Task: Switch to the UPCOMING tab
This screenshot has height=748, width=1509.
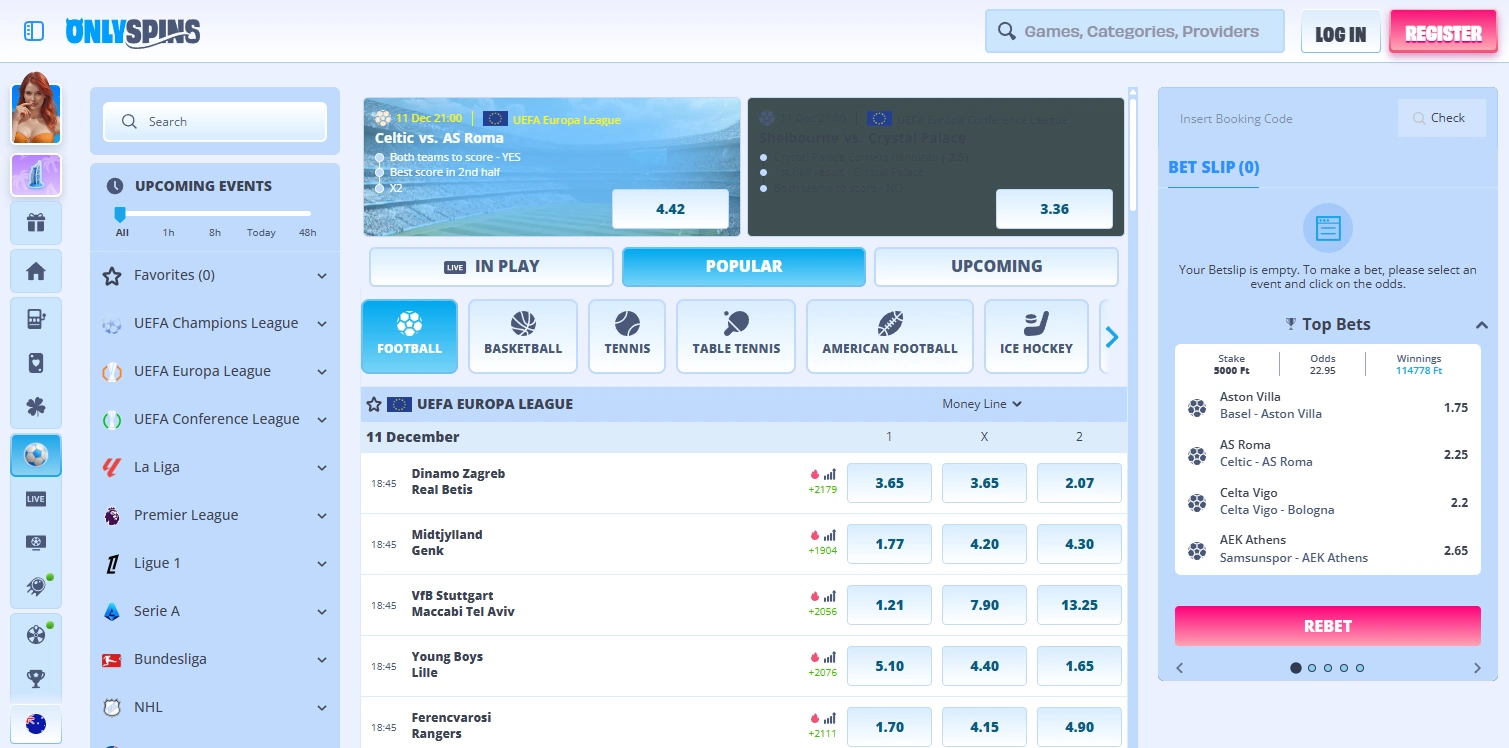Action: pos(995,266)
